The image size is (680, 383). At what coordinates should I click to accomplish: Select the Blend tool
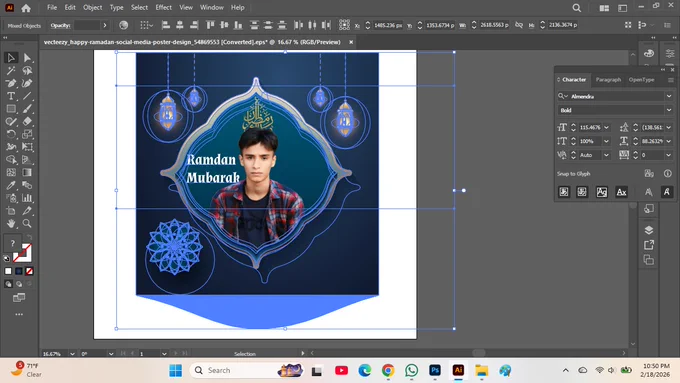click(27, 185)
